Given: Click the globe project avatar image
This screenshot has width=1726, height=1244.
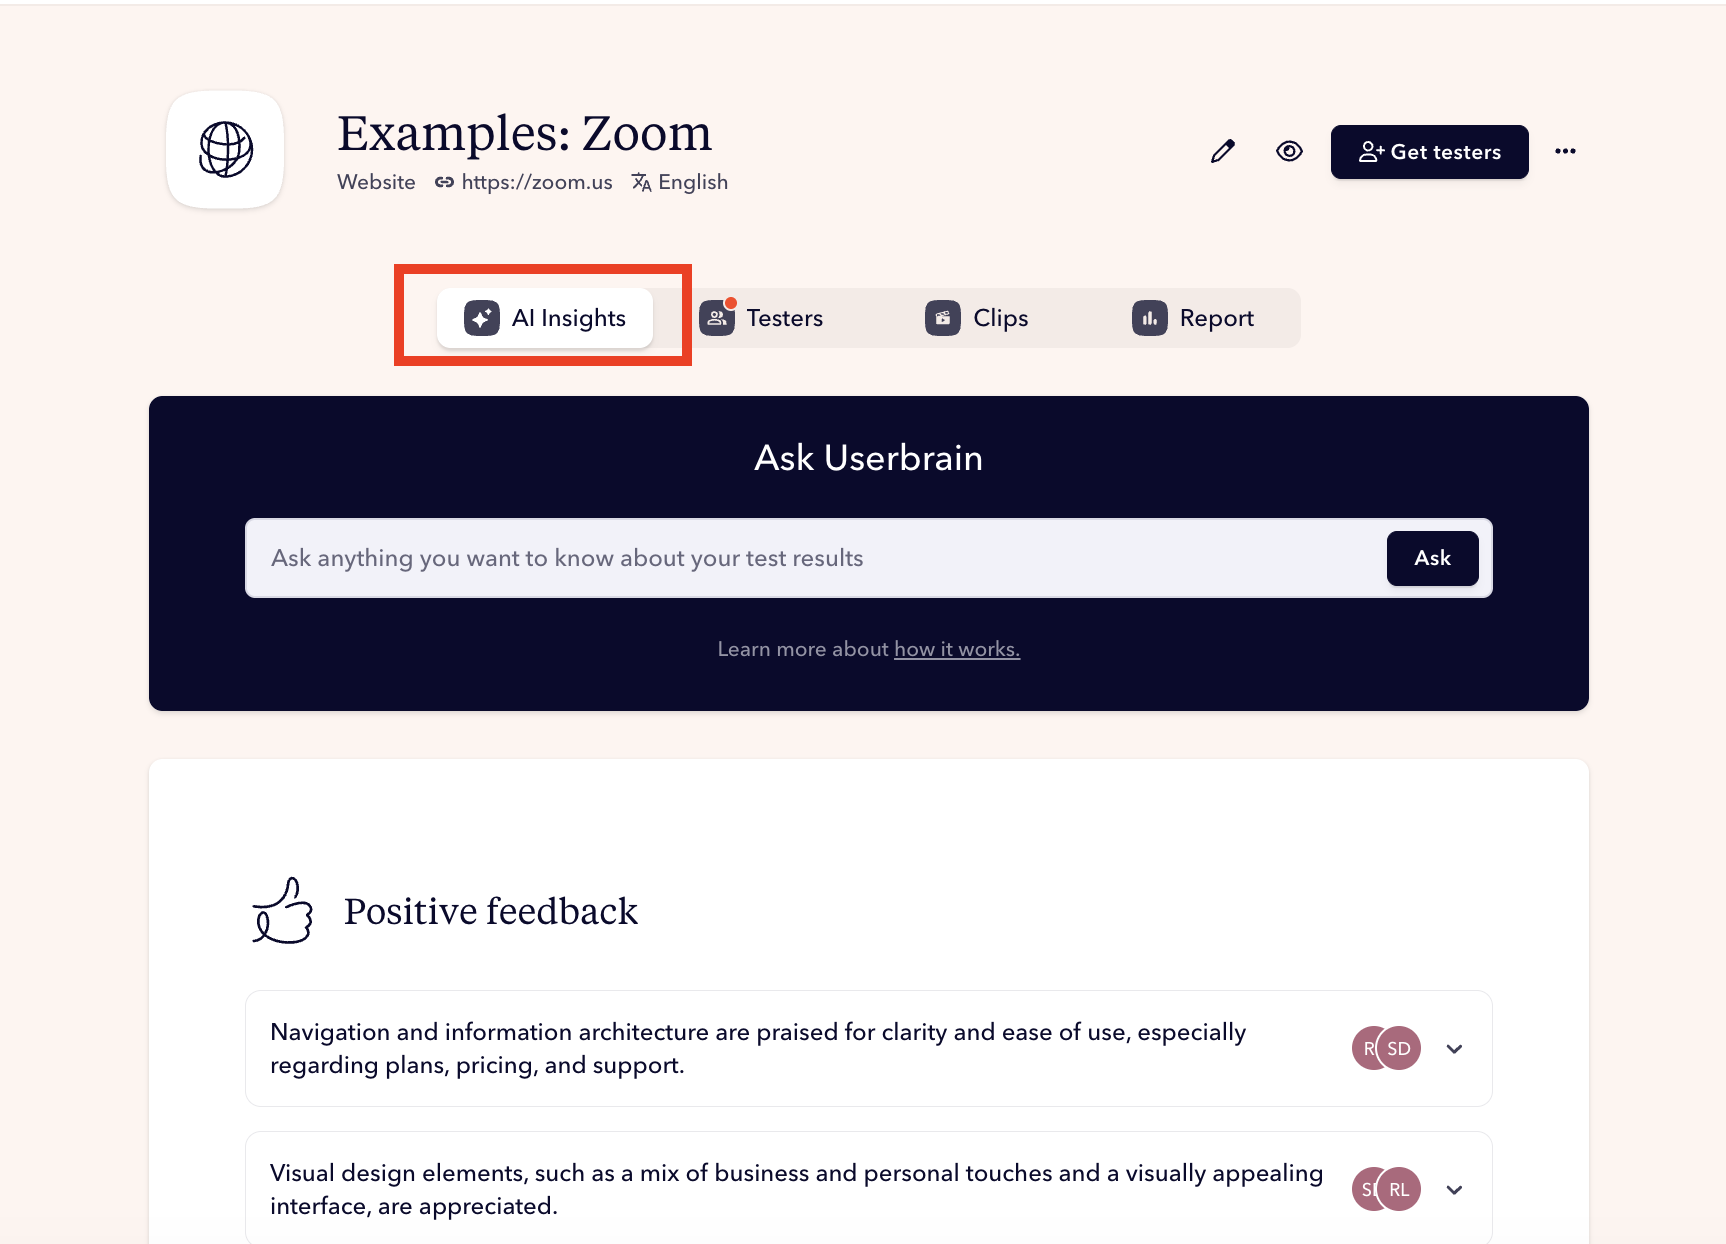Looking at the screenshot, I should click(225, 150).
